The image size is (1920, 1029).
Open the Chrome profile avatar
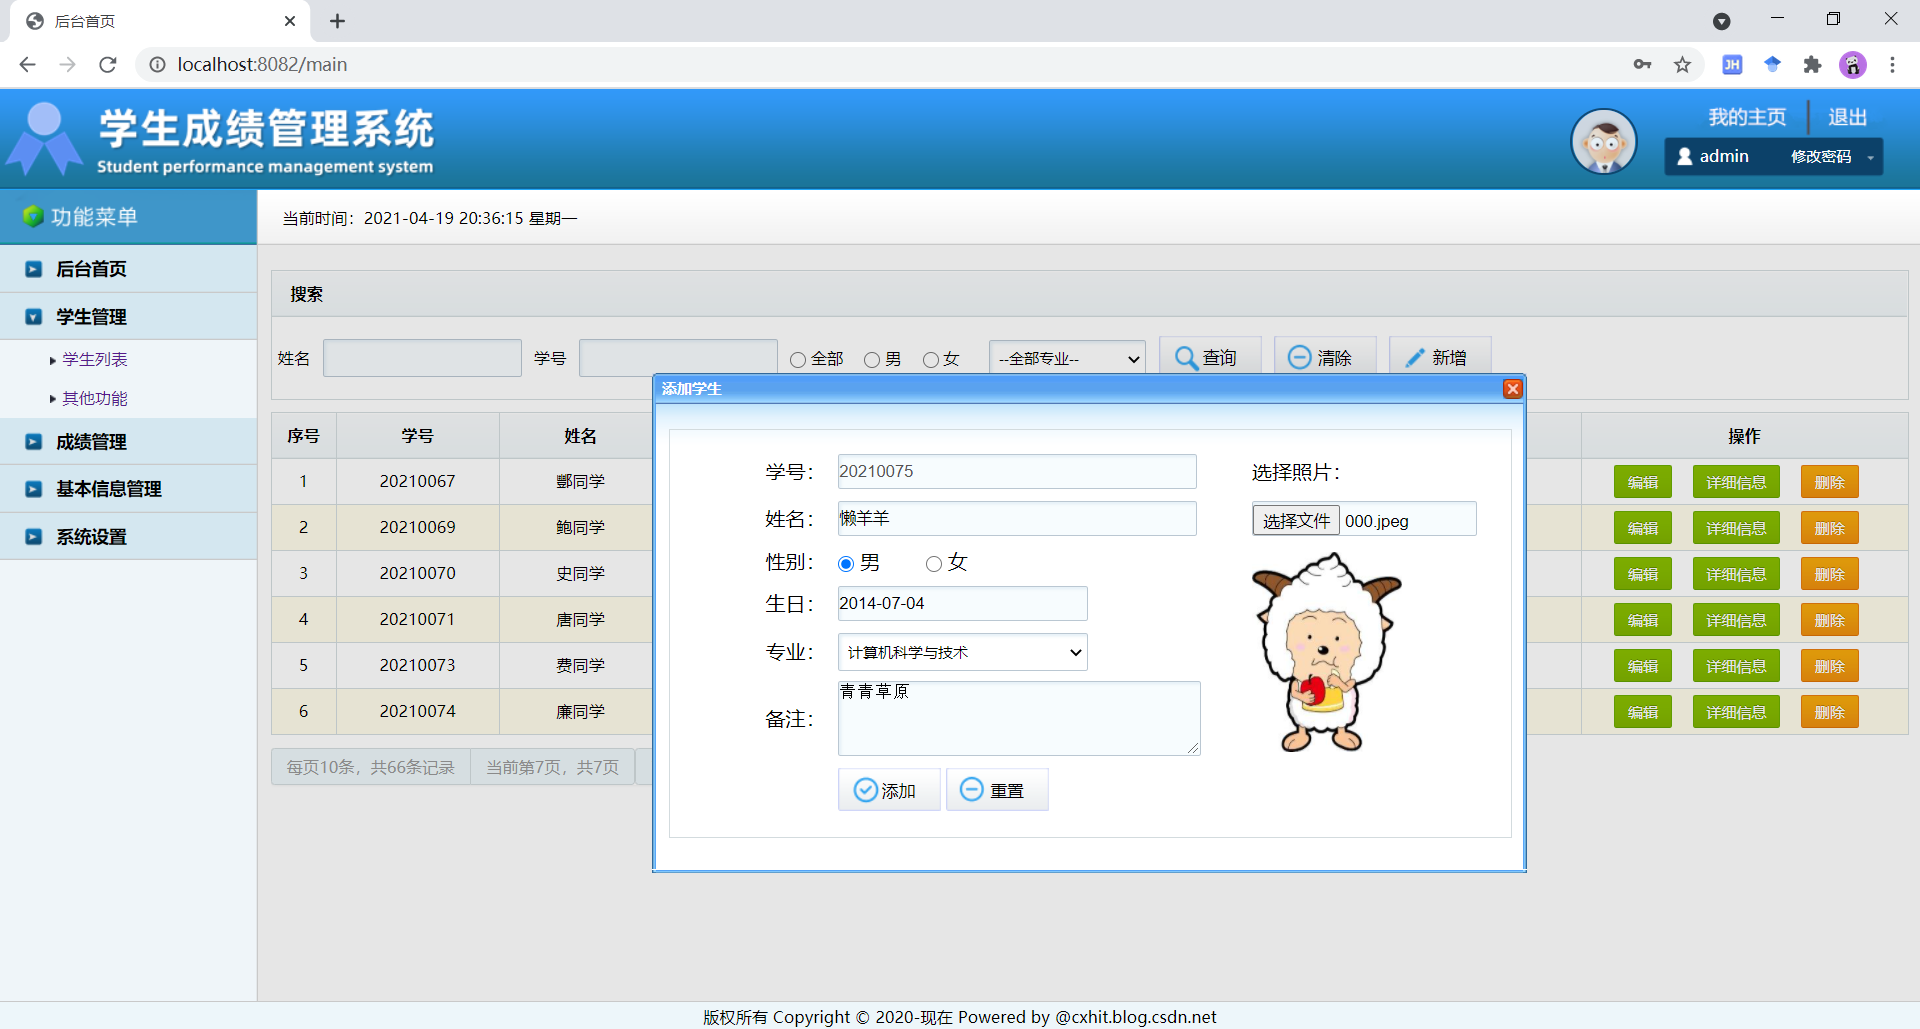coord(1853,65)
